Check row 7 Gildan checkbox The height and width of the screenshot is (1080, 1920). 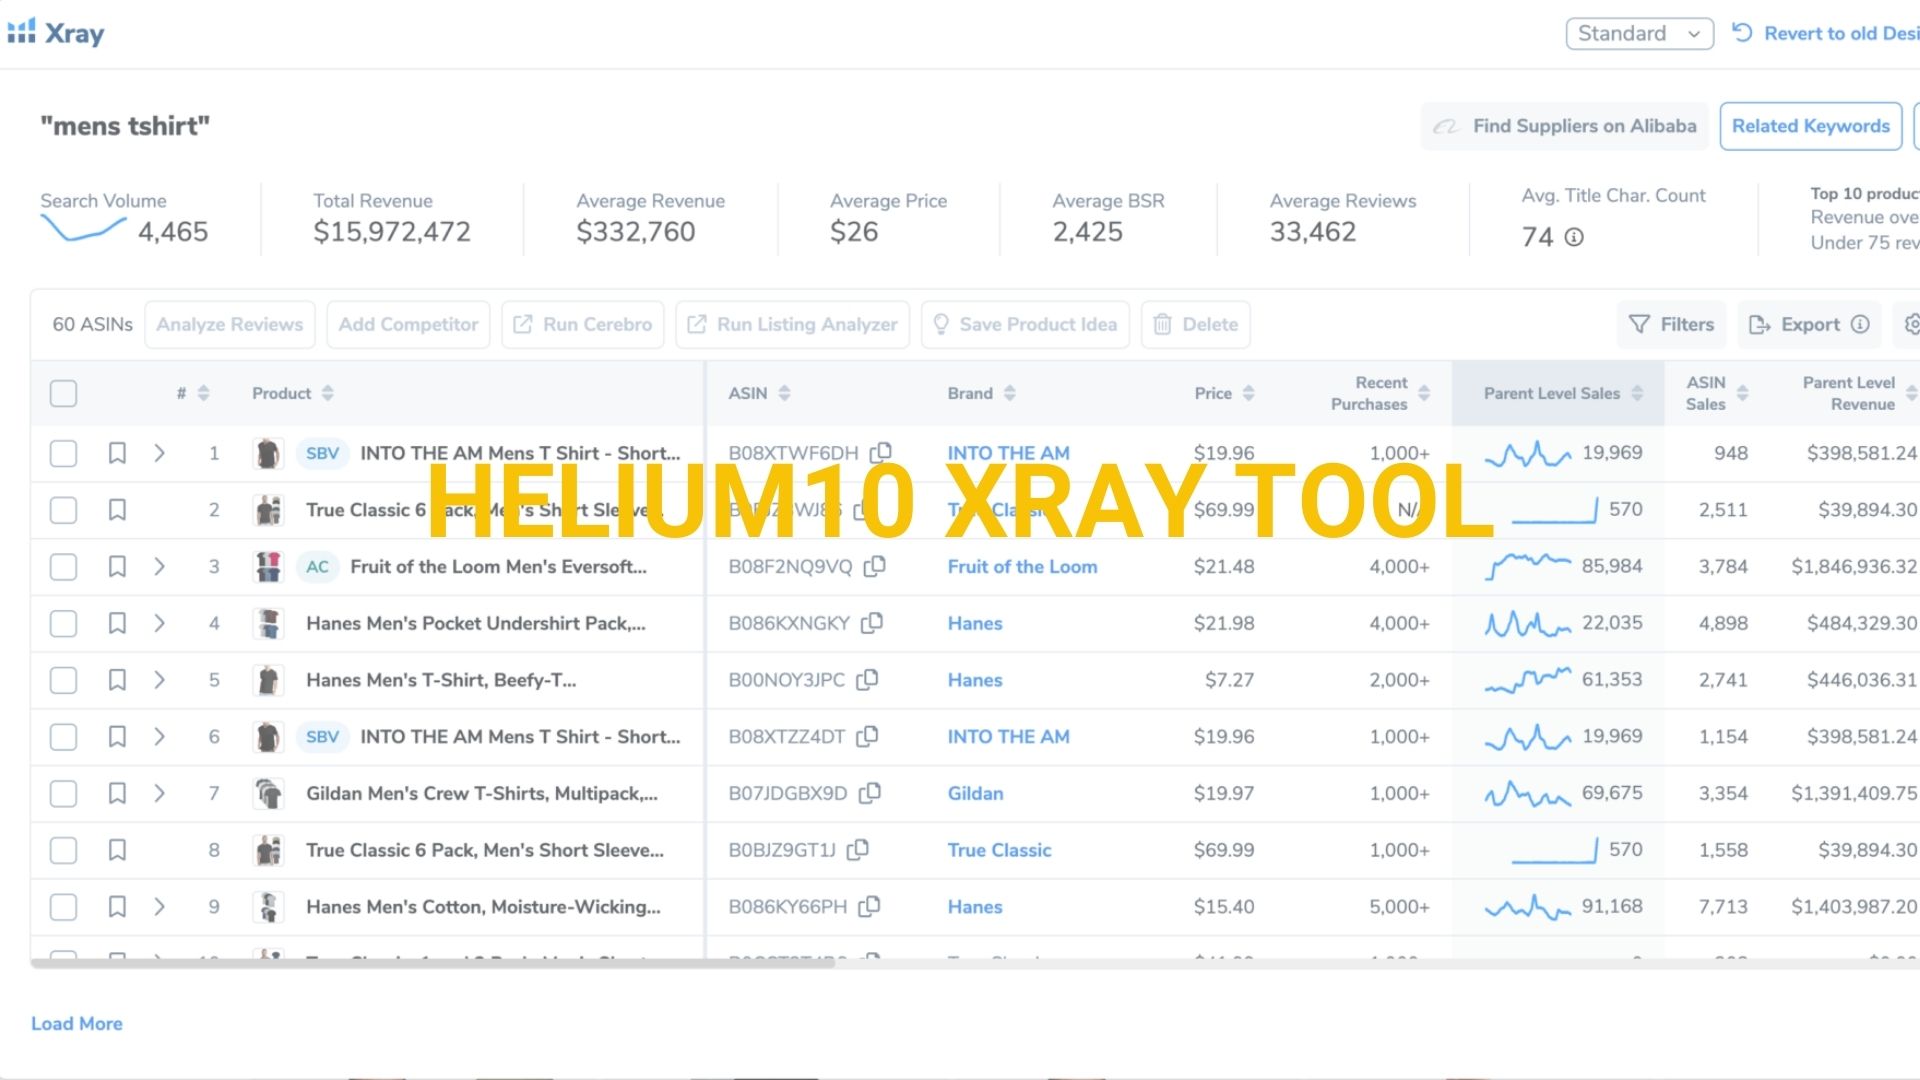(x=63, y=793)
